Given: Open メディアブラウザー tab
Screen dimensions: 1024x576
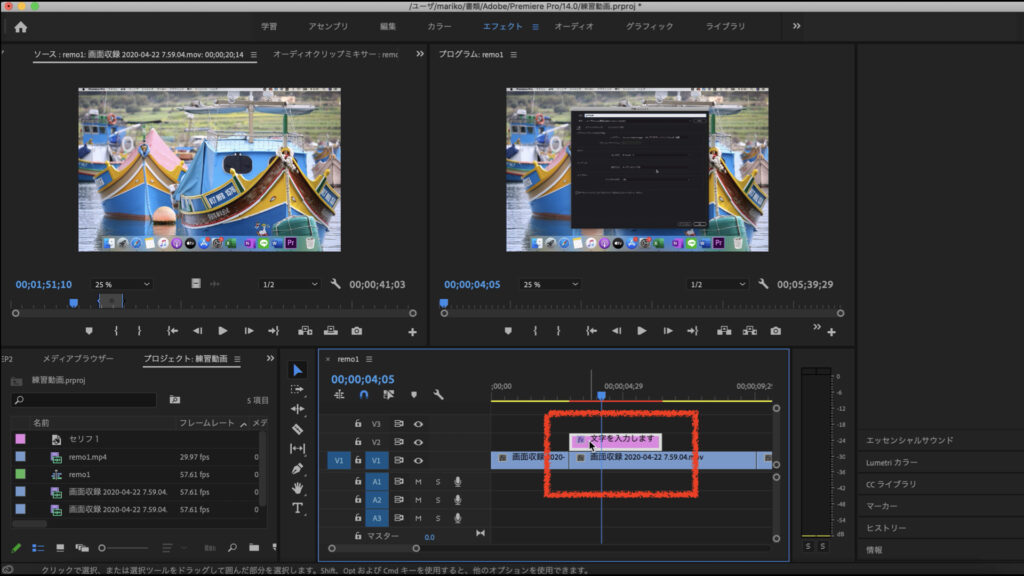Looking at the screenshot, I should tap(78, 359).
